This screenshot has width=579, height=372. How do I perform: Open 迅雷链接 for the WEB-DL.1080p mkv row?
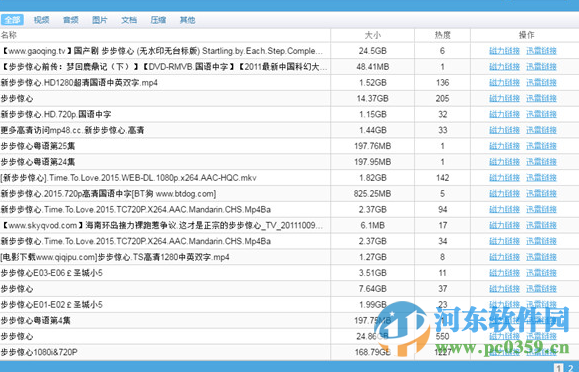(541, 178)
